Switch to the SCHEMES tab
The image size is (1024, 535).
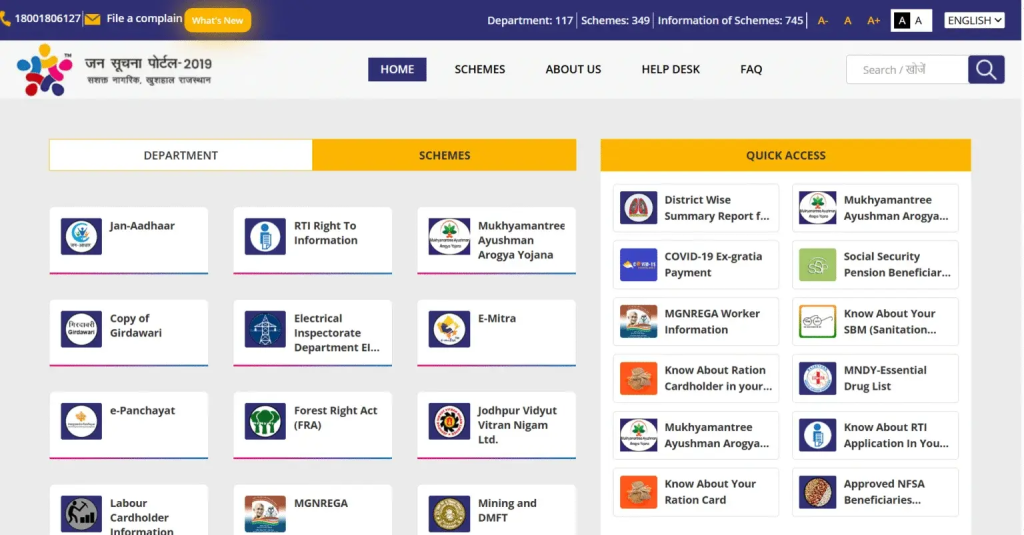444,155
